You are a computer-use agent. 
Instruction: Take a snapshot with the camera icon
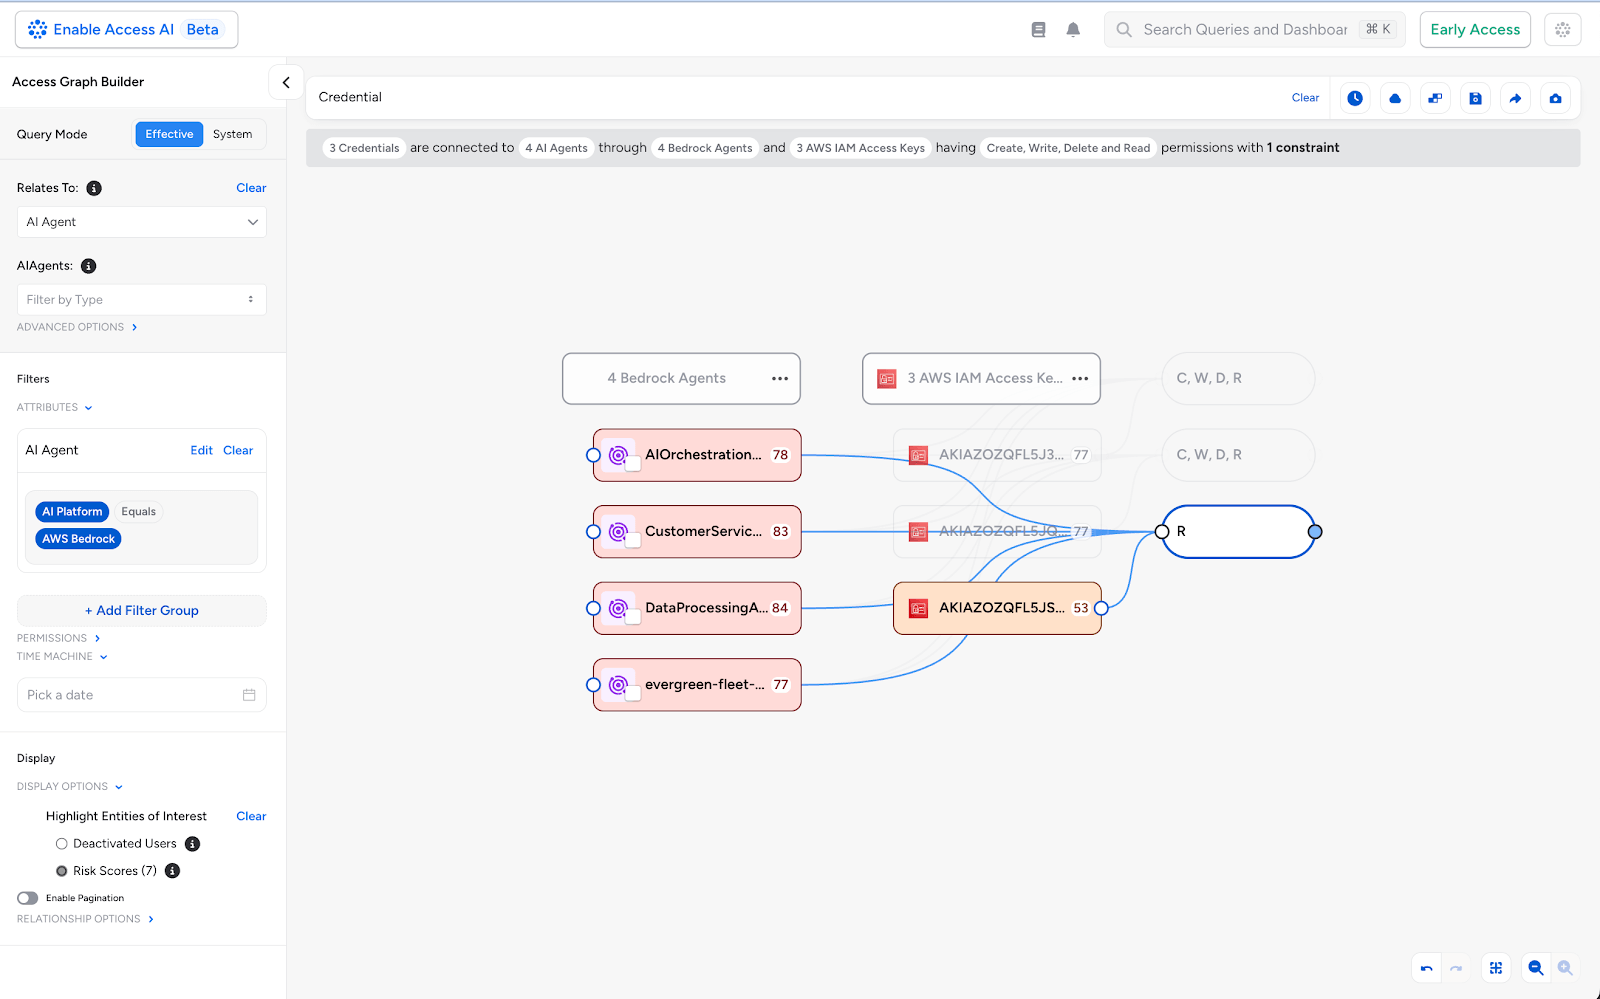(1555, 98)
